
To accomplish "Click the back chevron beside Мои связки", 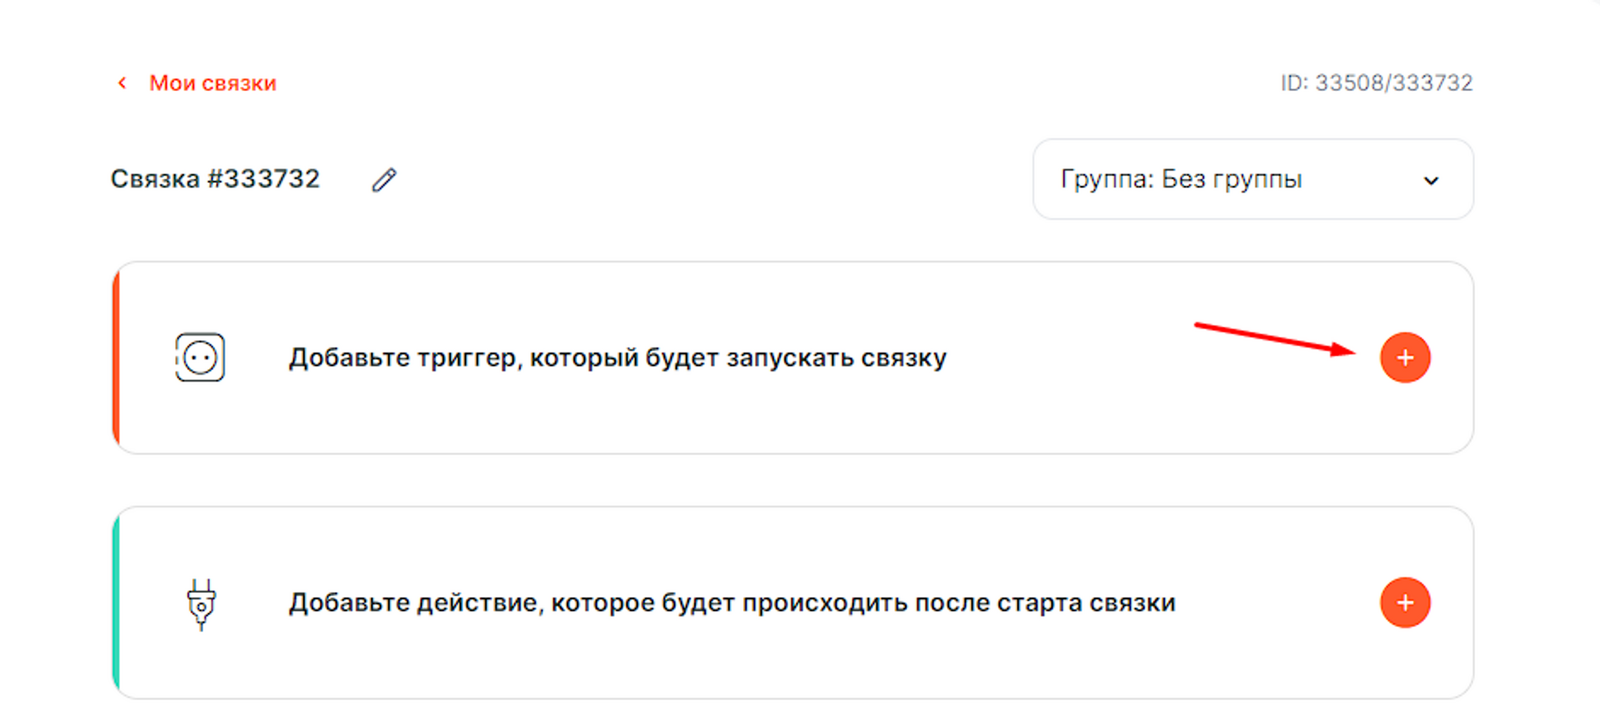I will [x=122, y=83].
